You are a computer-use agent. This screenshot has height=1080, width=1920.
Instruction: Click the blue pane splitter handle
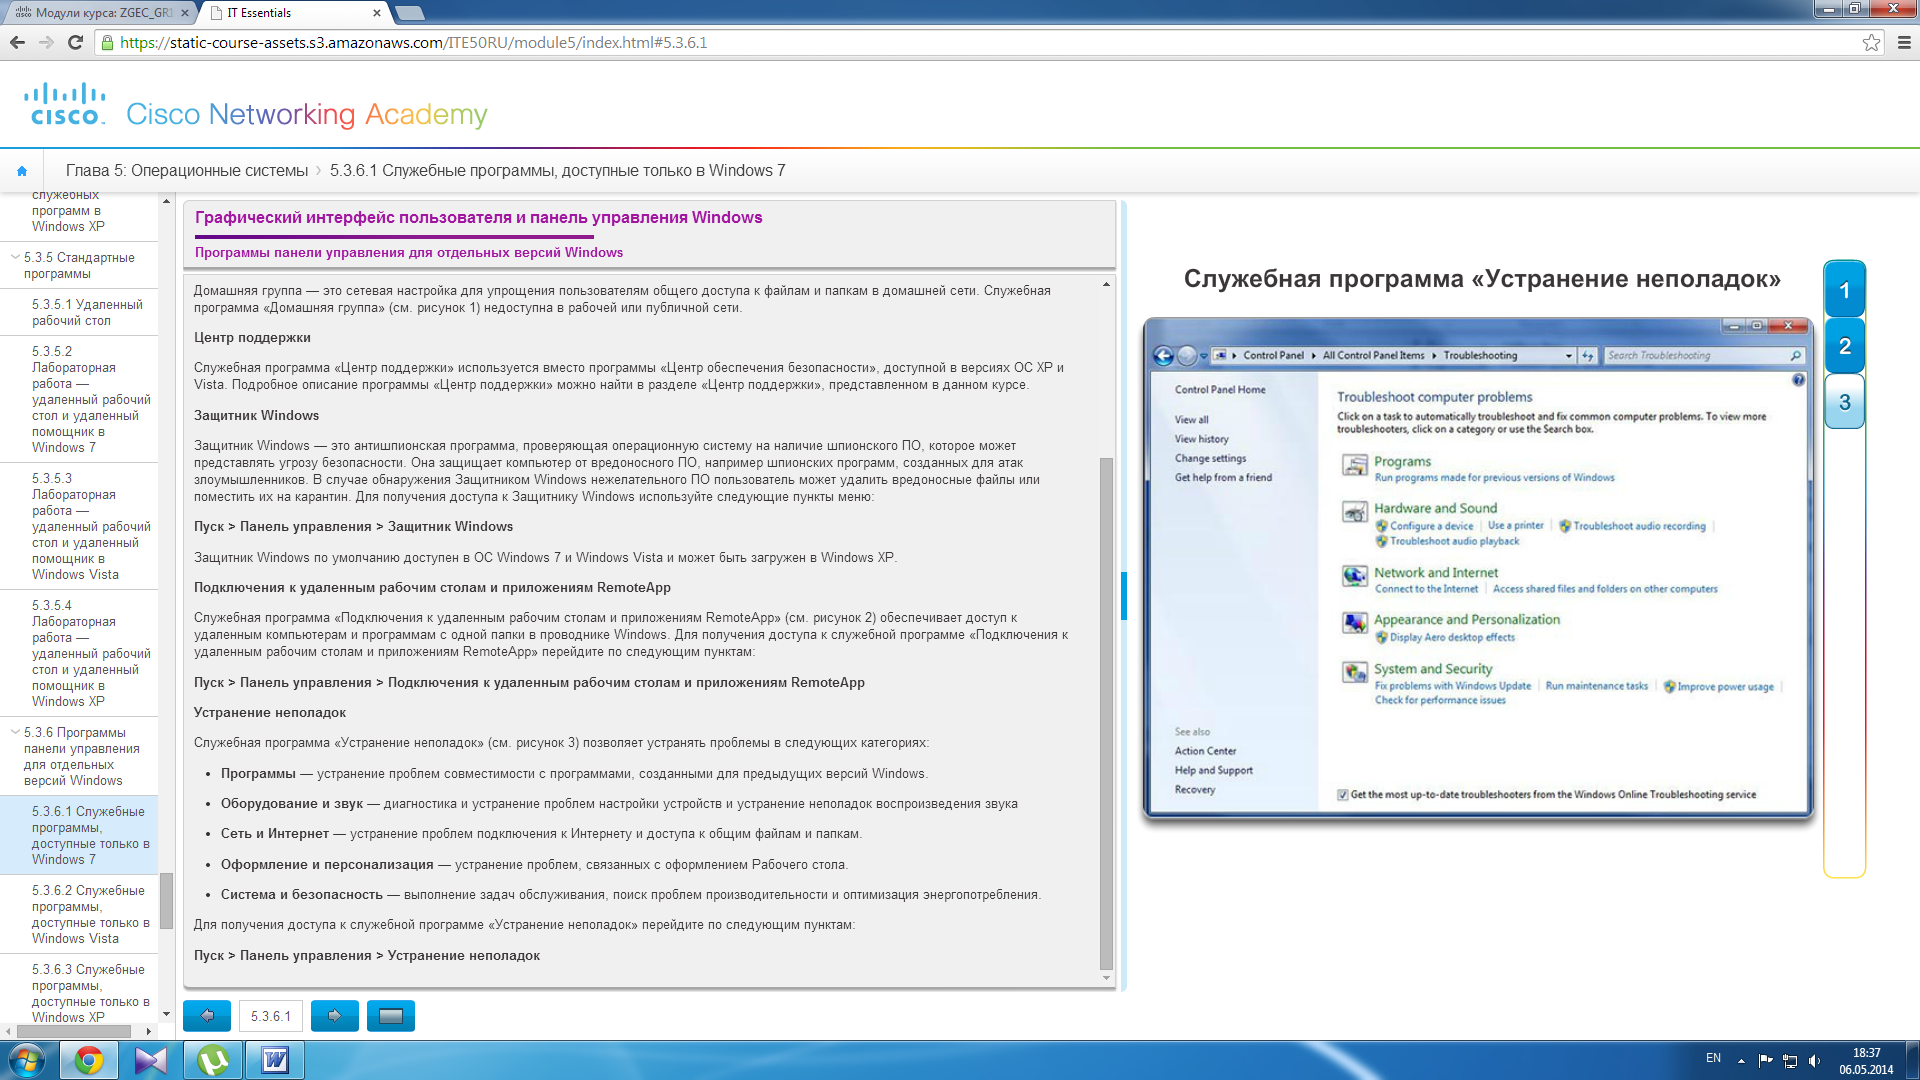coord(1124,596)
